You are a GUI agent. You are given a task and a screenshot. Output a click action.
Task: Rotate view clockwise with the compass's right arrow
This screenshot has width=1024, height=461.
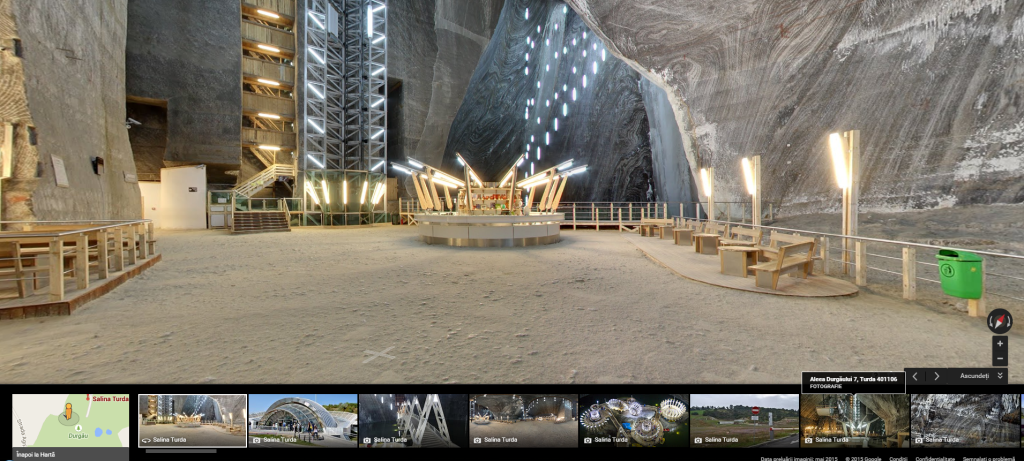tap(1009, 321)
